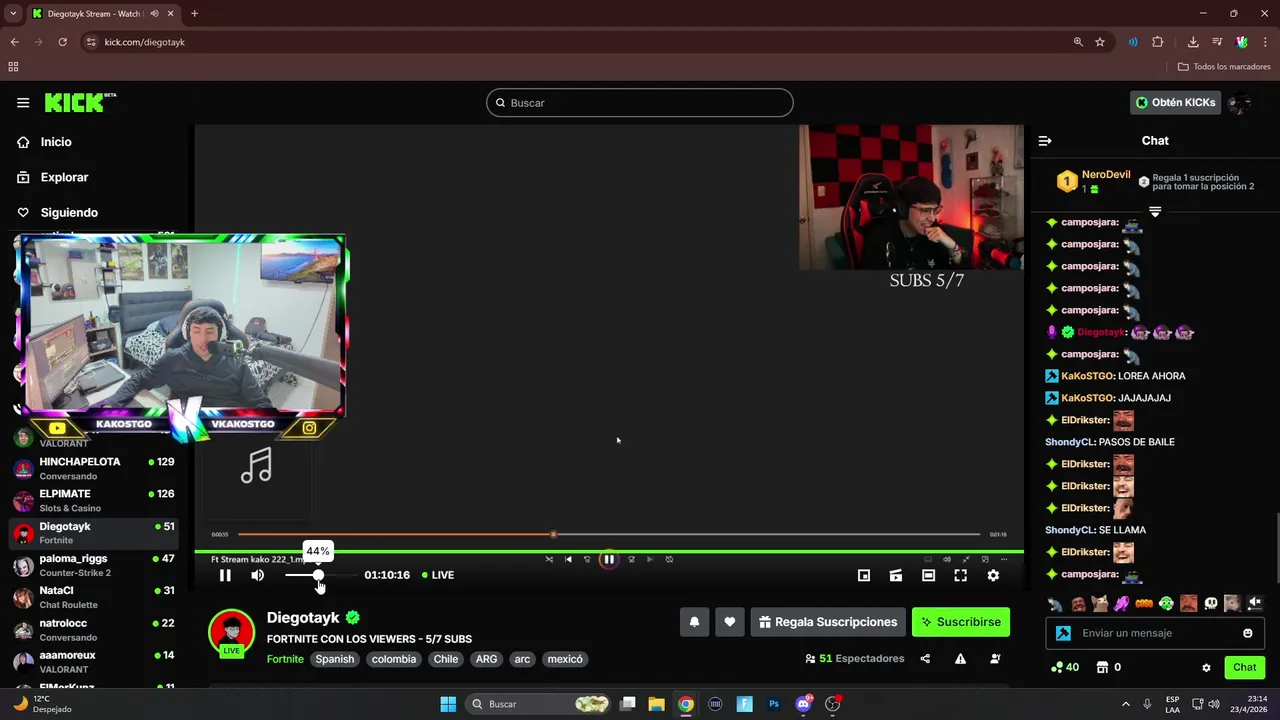Viewport: 1280px width, 720px height.
Task: Open chat settings gear
Action: 1206,667
